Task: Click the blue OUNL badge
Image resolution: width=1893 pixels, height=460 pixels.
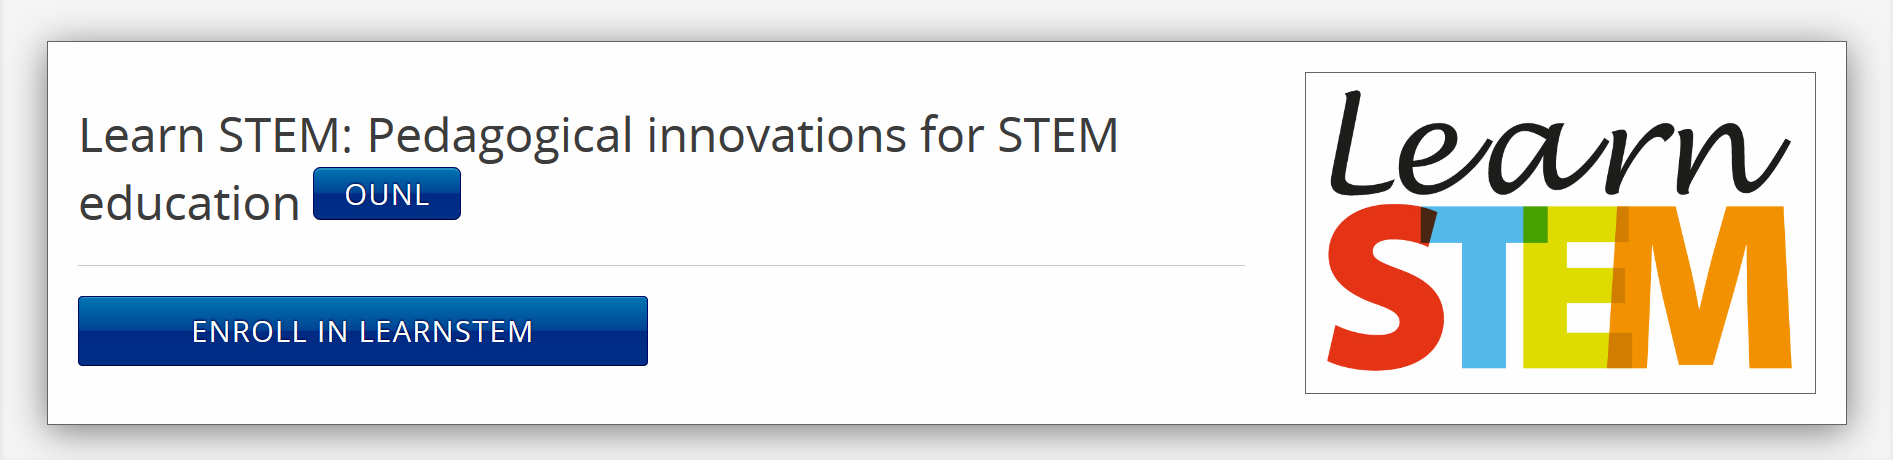Action: (x=387, y=194)
